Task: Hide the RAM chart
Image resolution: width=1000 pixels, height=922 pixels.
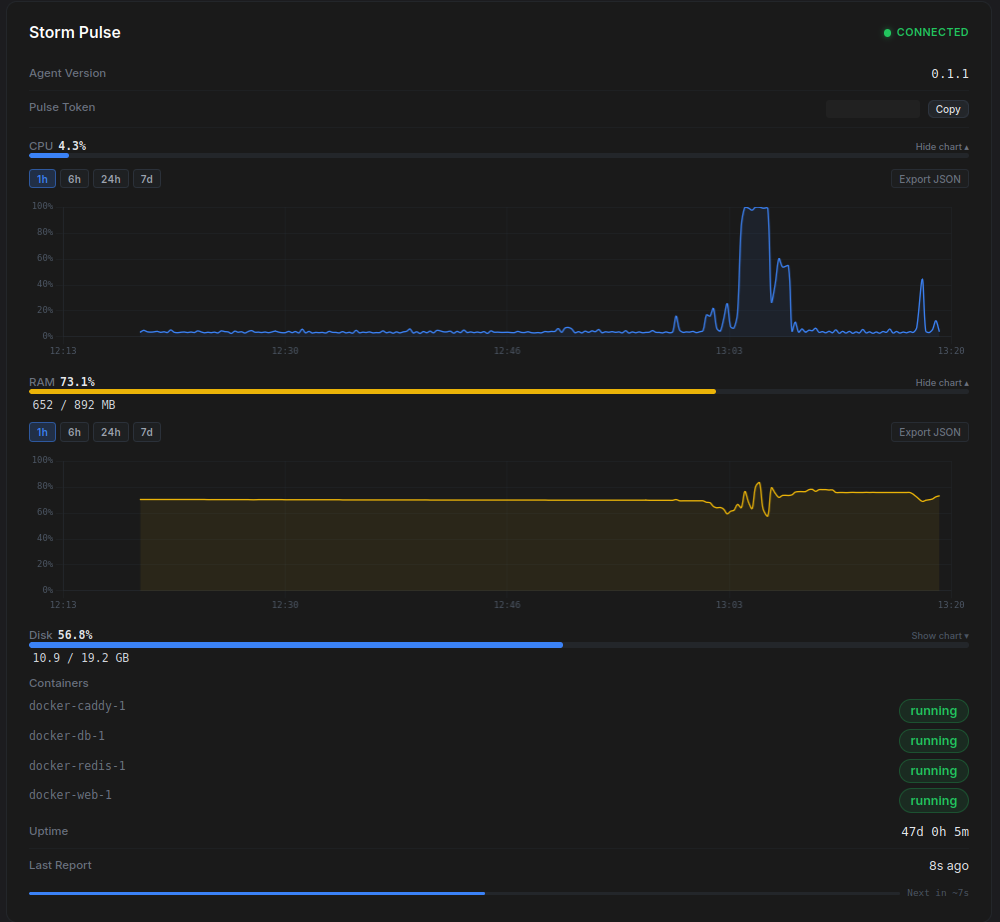Action: pyautogui.click(x=940, y=382)
